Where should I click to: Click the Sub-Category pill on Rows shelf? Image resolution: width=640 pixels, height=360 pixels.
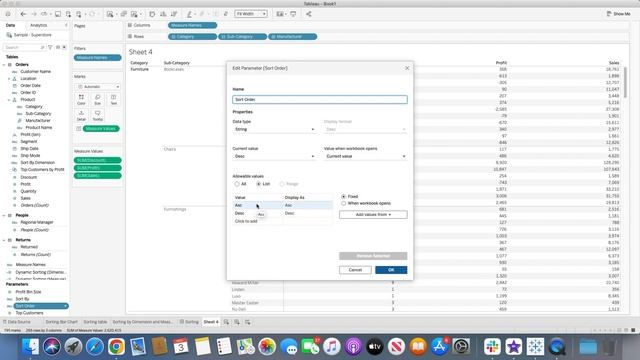pos(242,37)
